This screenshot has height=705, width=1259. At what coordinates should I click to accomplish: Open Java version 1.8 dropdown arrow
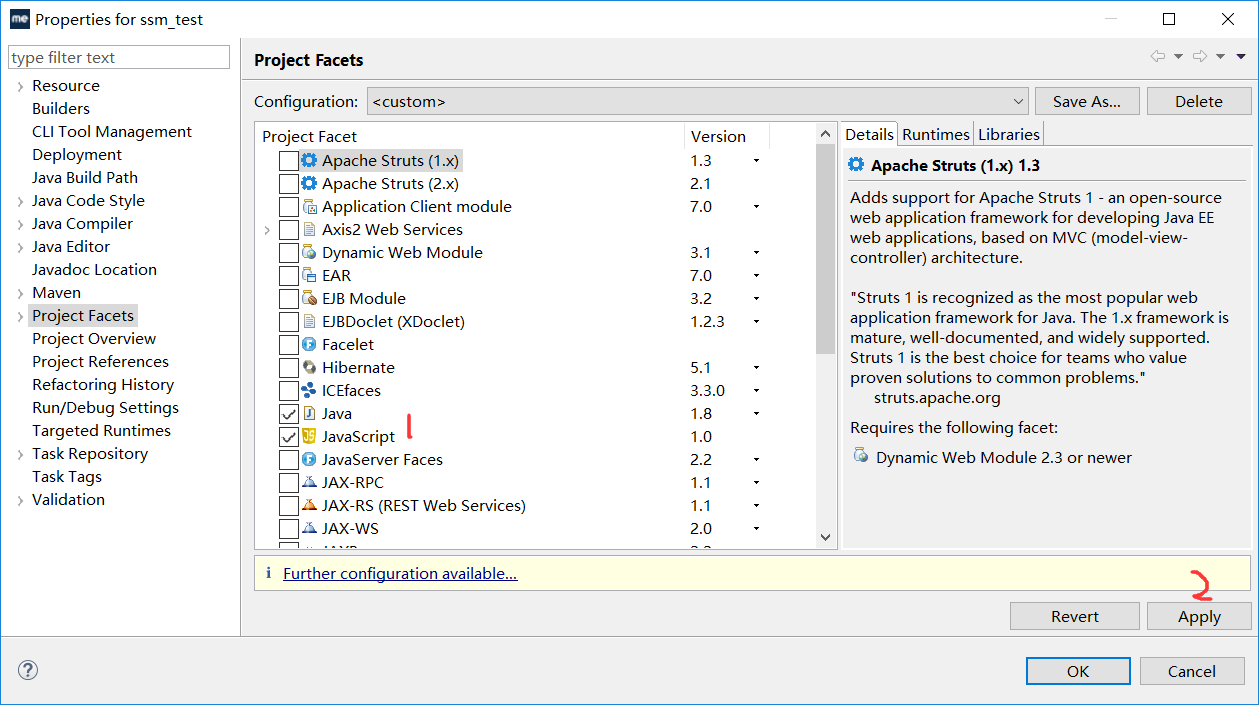click(756, 414)
